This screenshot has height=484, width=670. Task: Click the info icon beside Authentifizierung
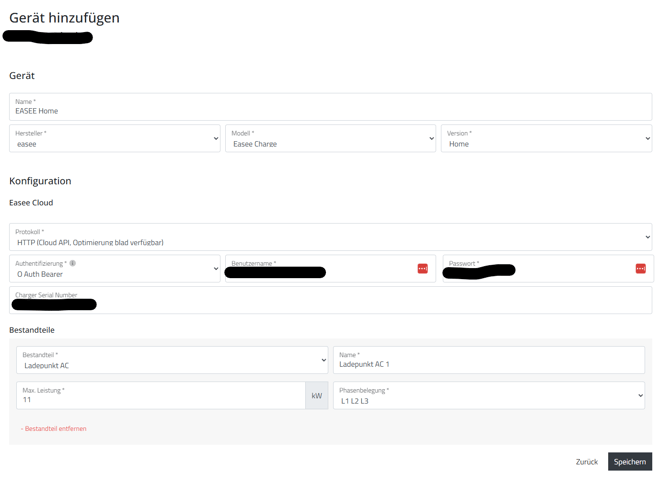[73, 264]
